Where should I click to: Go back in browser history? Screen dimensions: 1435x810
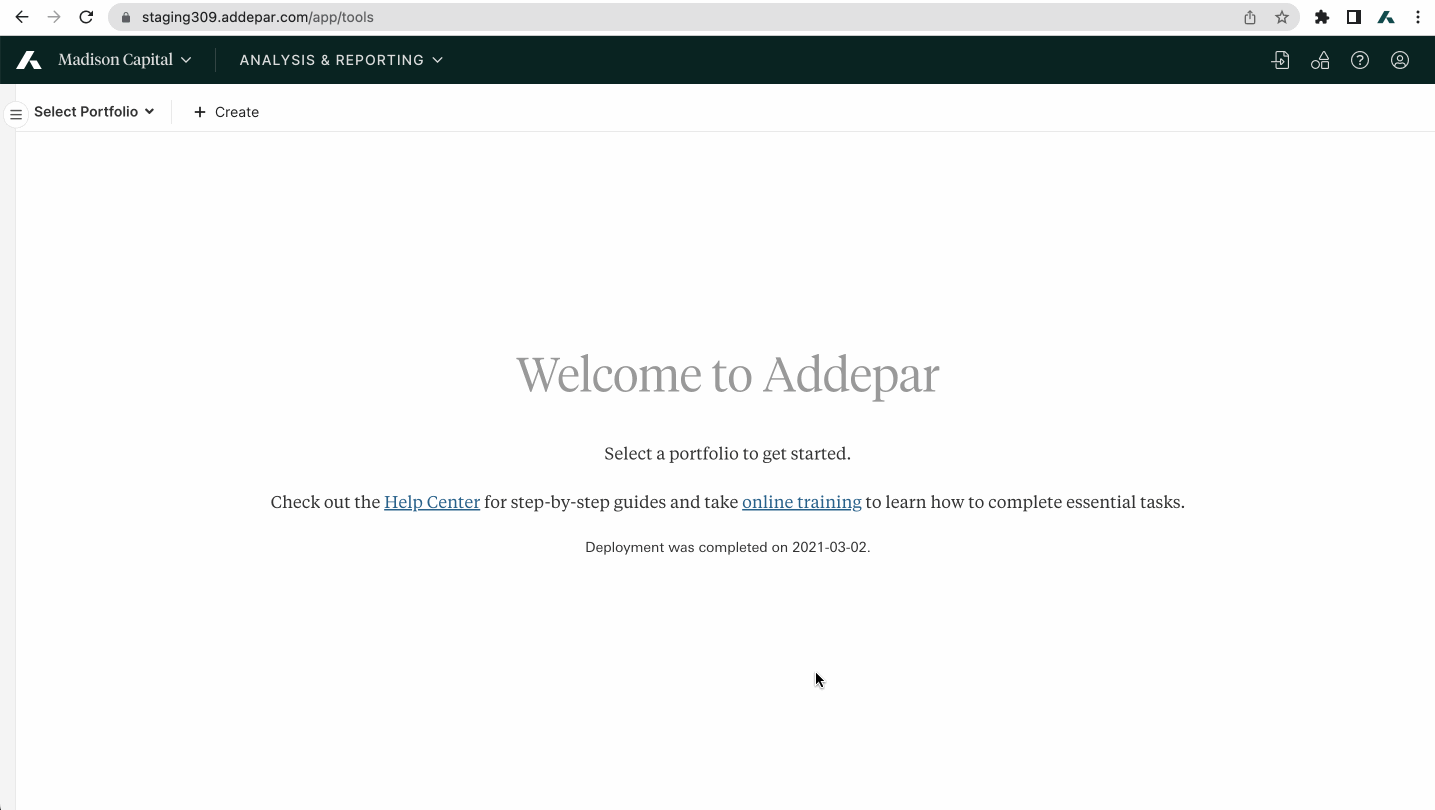pyautogui.click(x=22, y=17)
